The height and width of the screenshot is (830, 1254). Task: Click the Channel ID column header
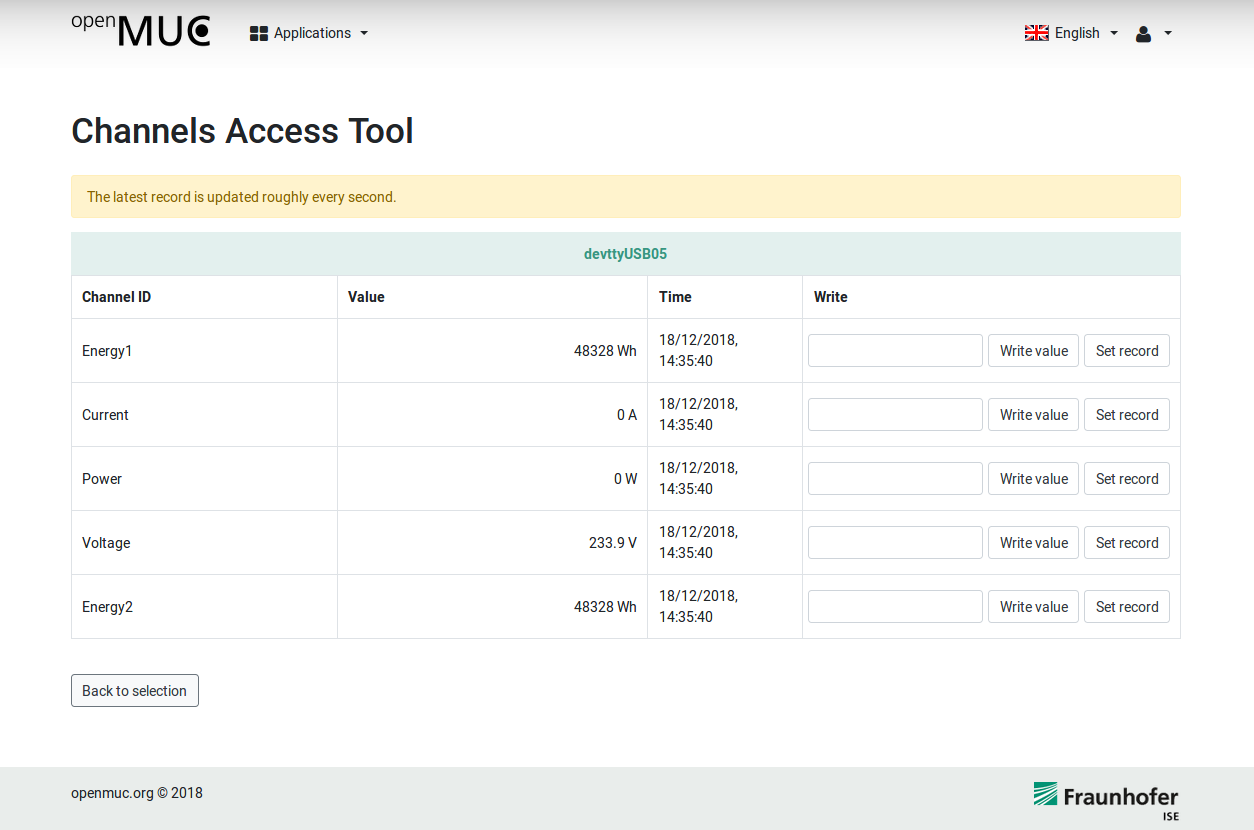tap(116, 297)
